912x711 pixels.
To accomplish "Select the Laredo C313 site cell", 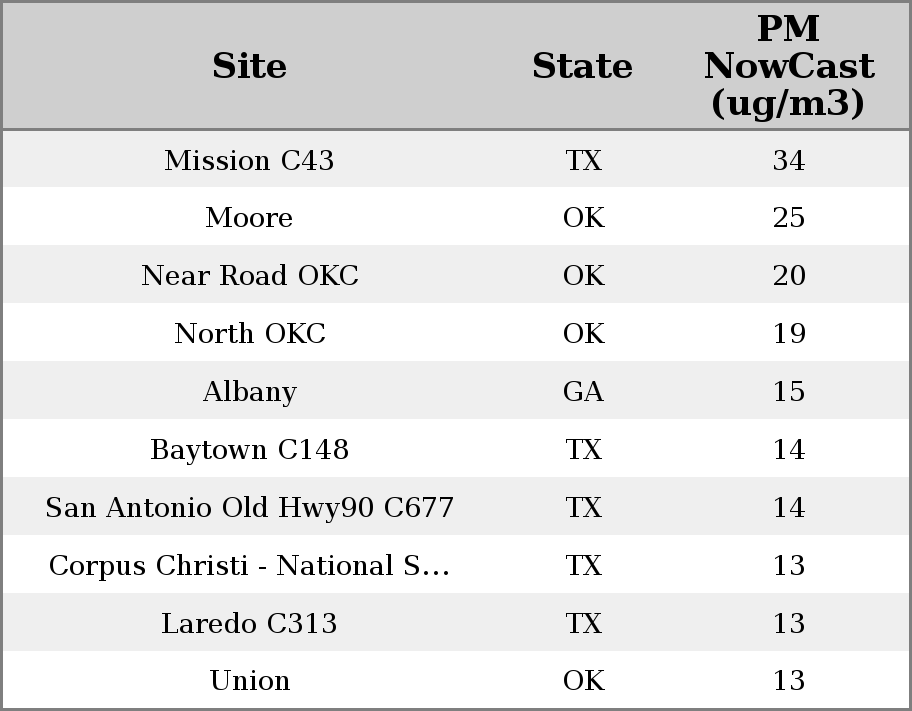I will click(x=249, y=624).
